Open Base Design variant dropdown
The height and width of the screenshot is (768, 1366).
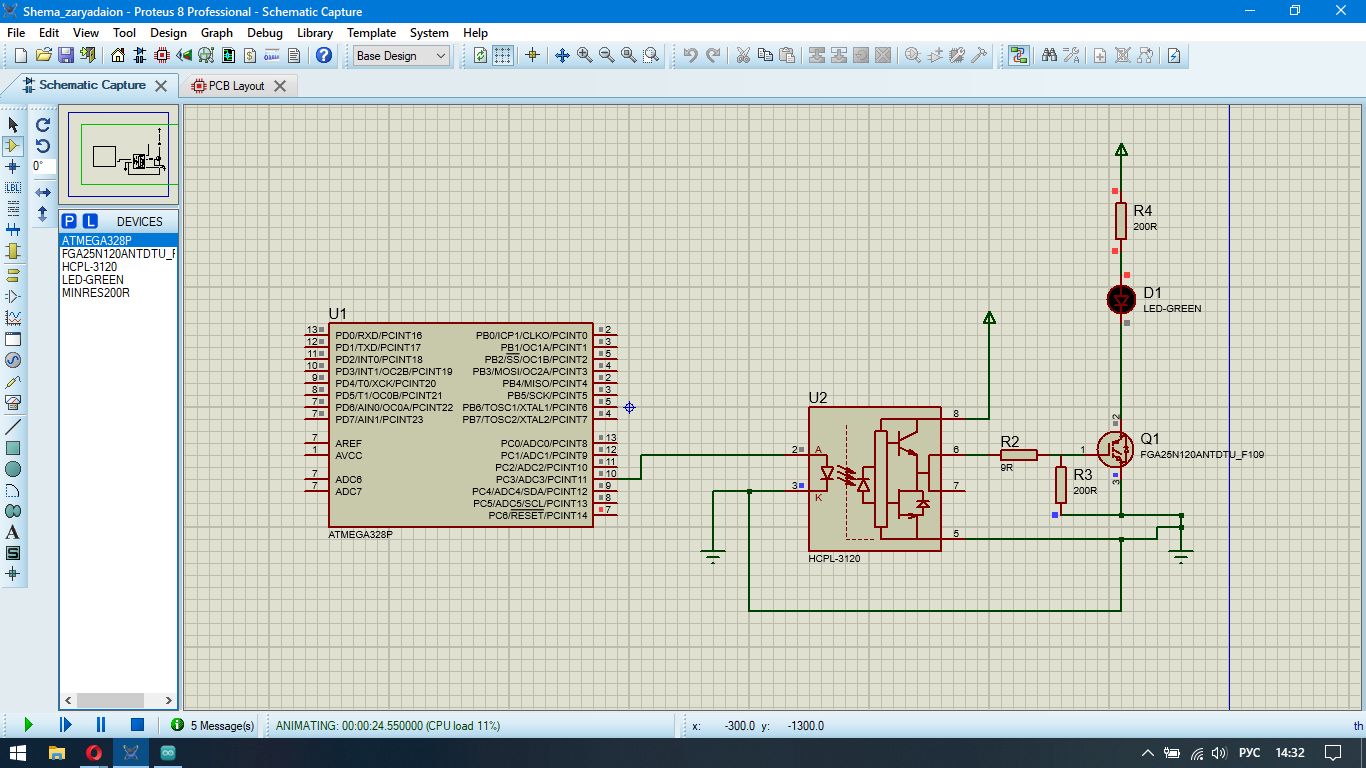(x=402, y=56)
